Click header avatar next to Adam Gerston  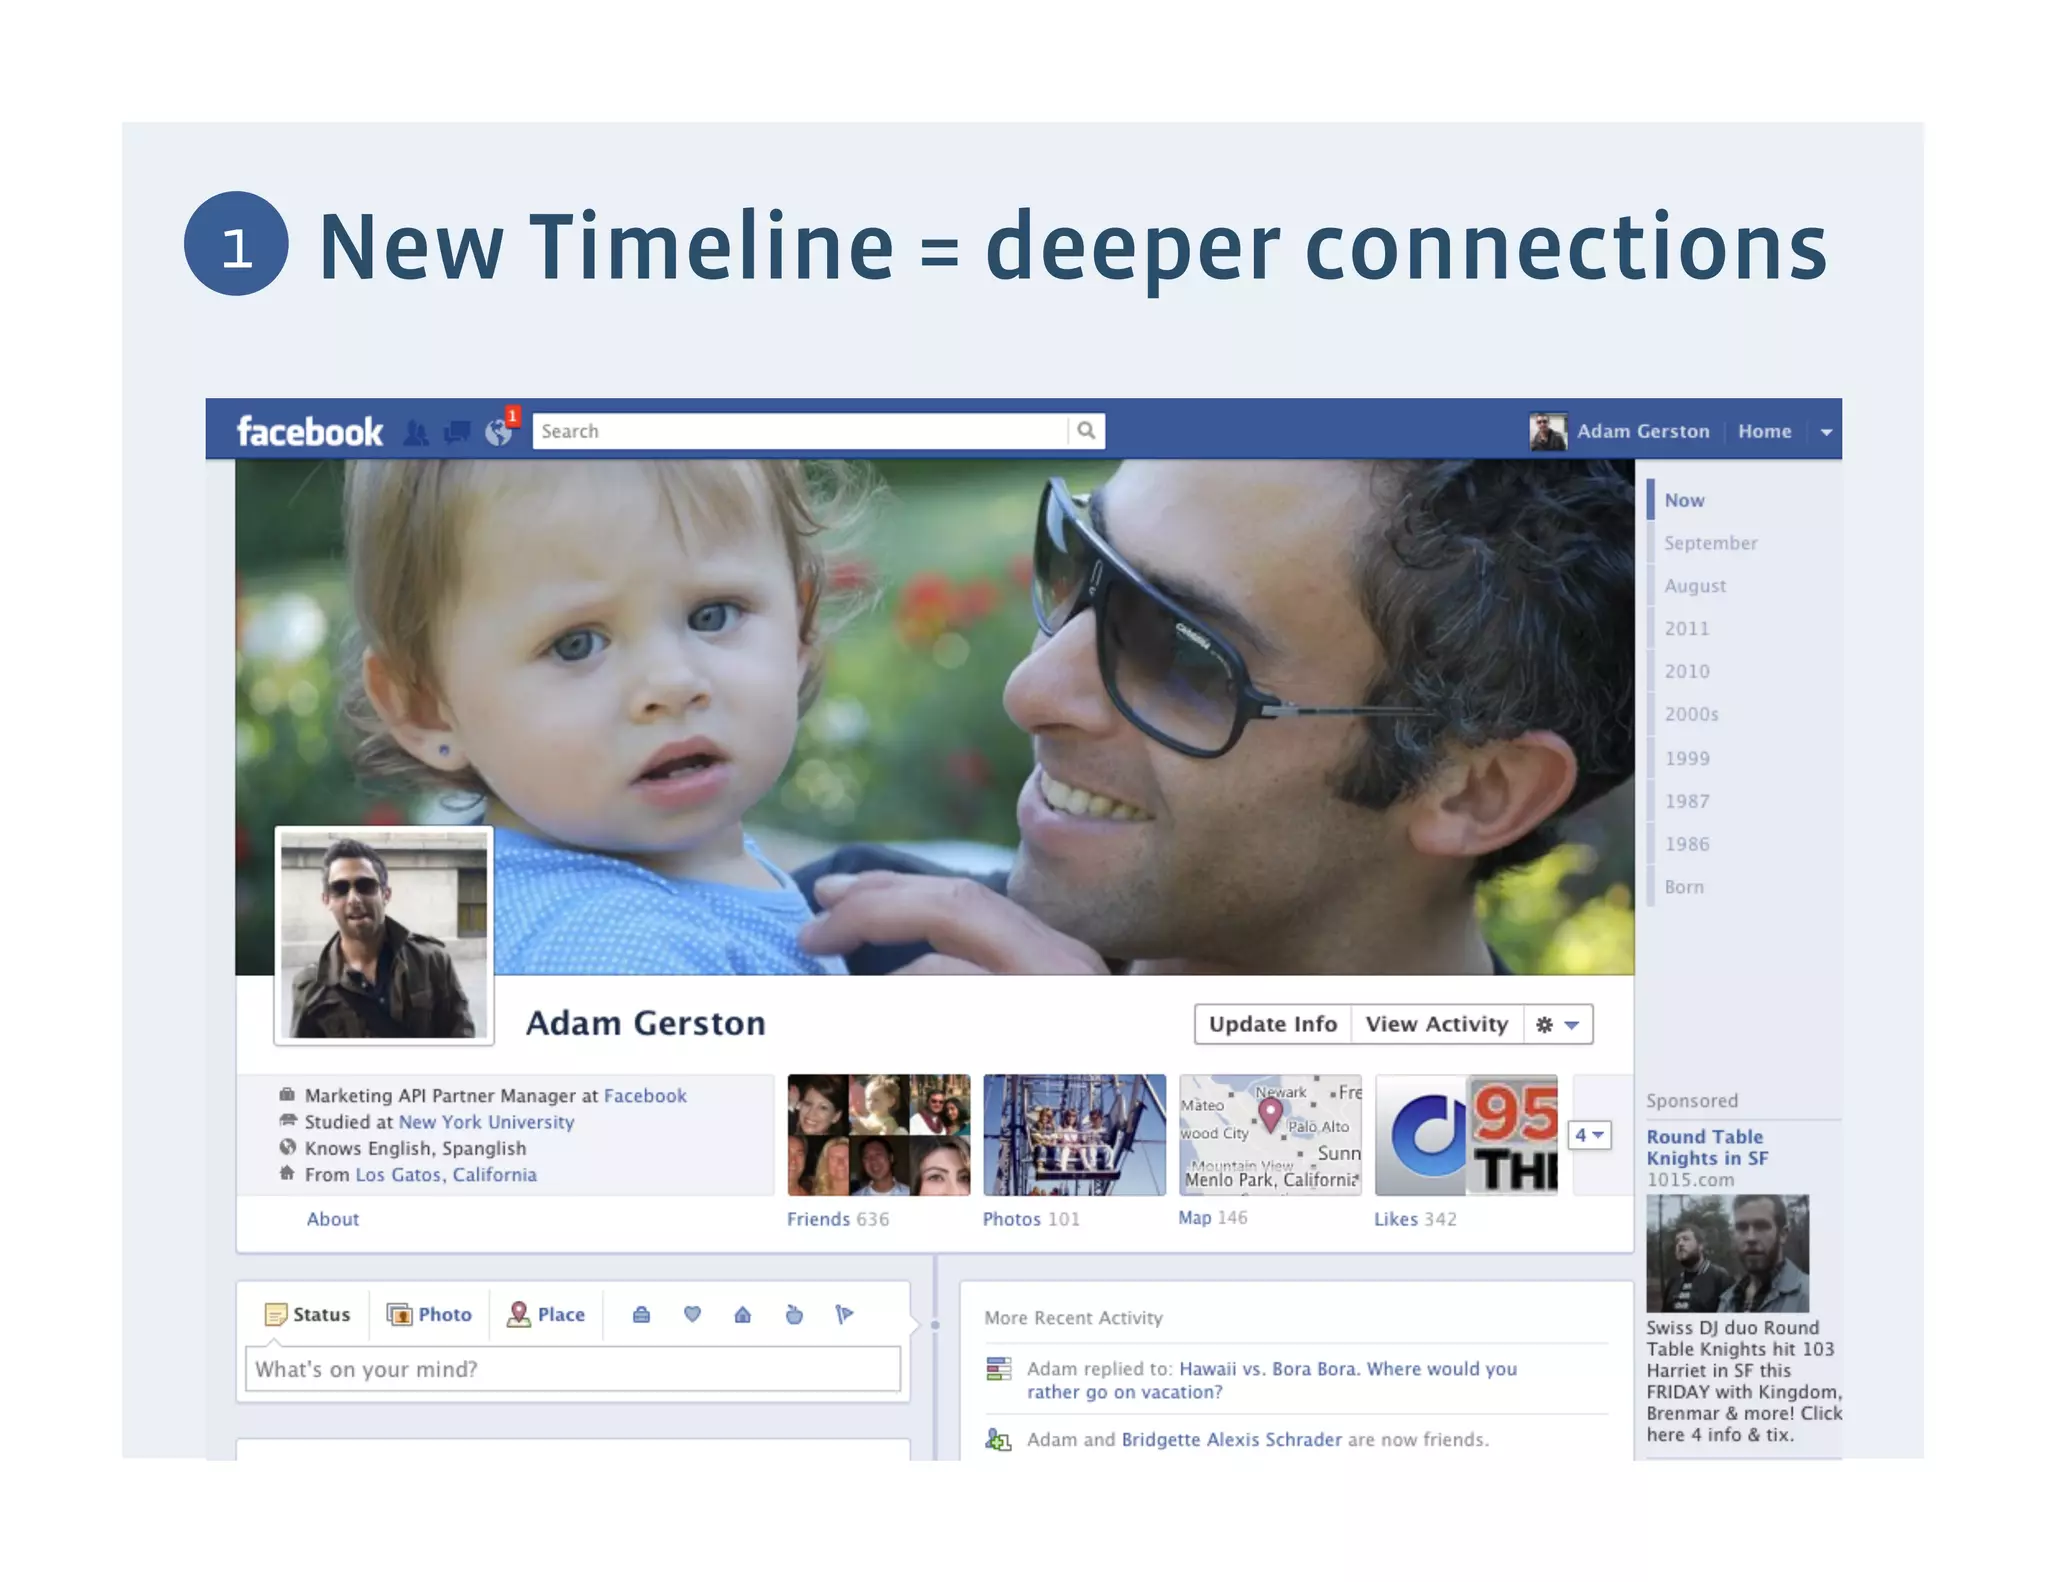1548,431
